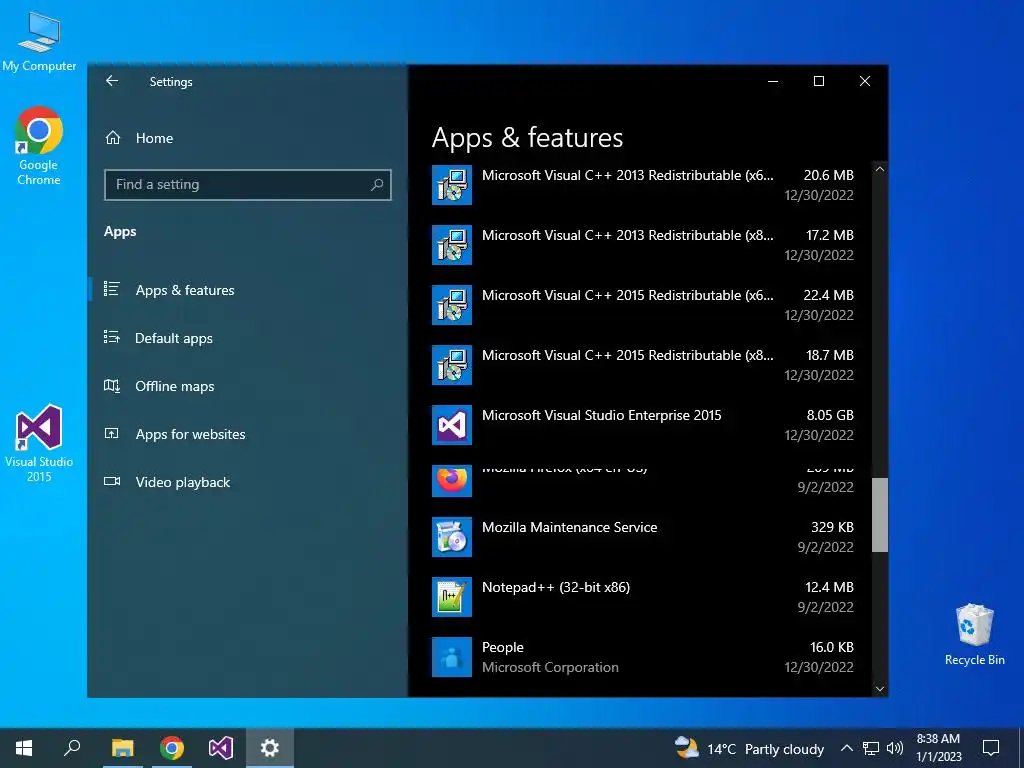Viewport: 1024px width, 768px height.
Task: Click the scrollbar down arrow in apps list
Action: [x=880, y=689]
